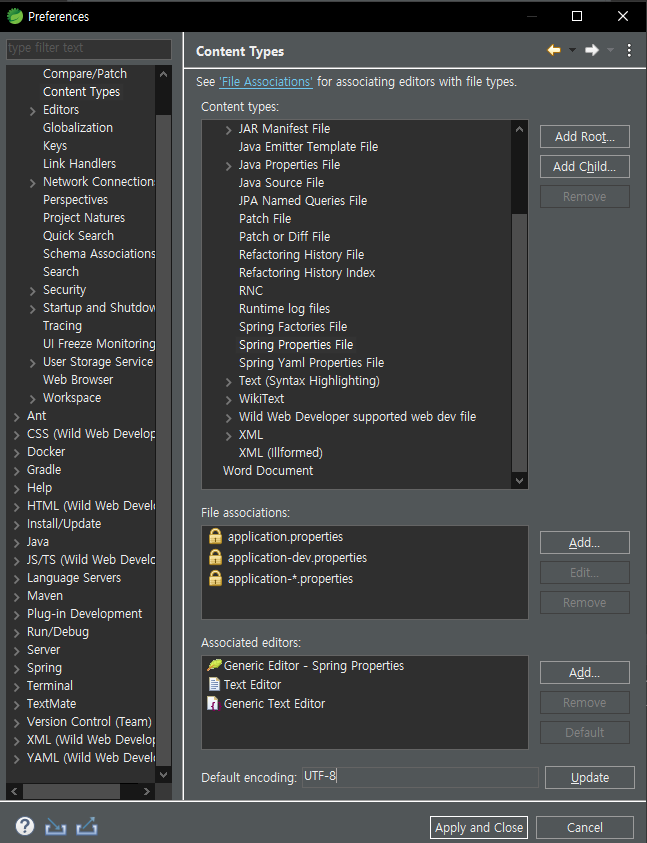Click the Generic Text Editor icon

(x=214, y=703)
